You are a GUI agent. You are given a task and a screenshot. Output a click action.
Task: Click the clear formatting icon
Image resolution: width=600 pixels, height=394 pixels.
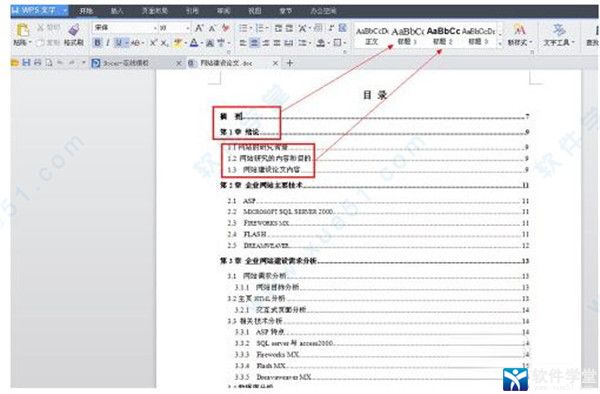click(x=226, y=28)
